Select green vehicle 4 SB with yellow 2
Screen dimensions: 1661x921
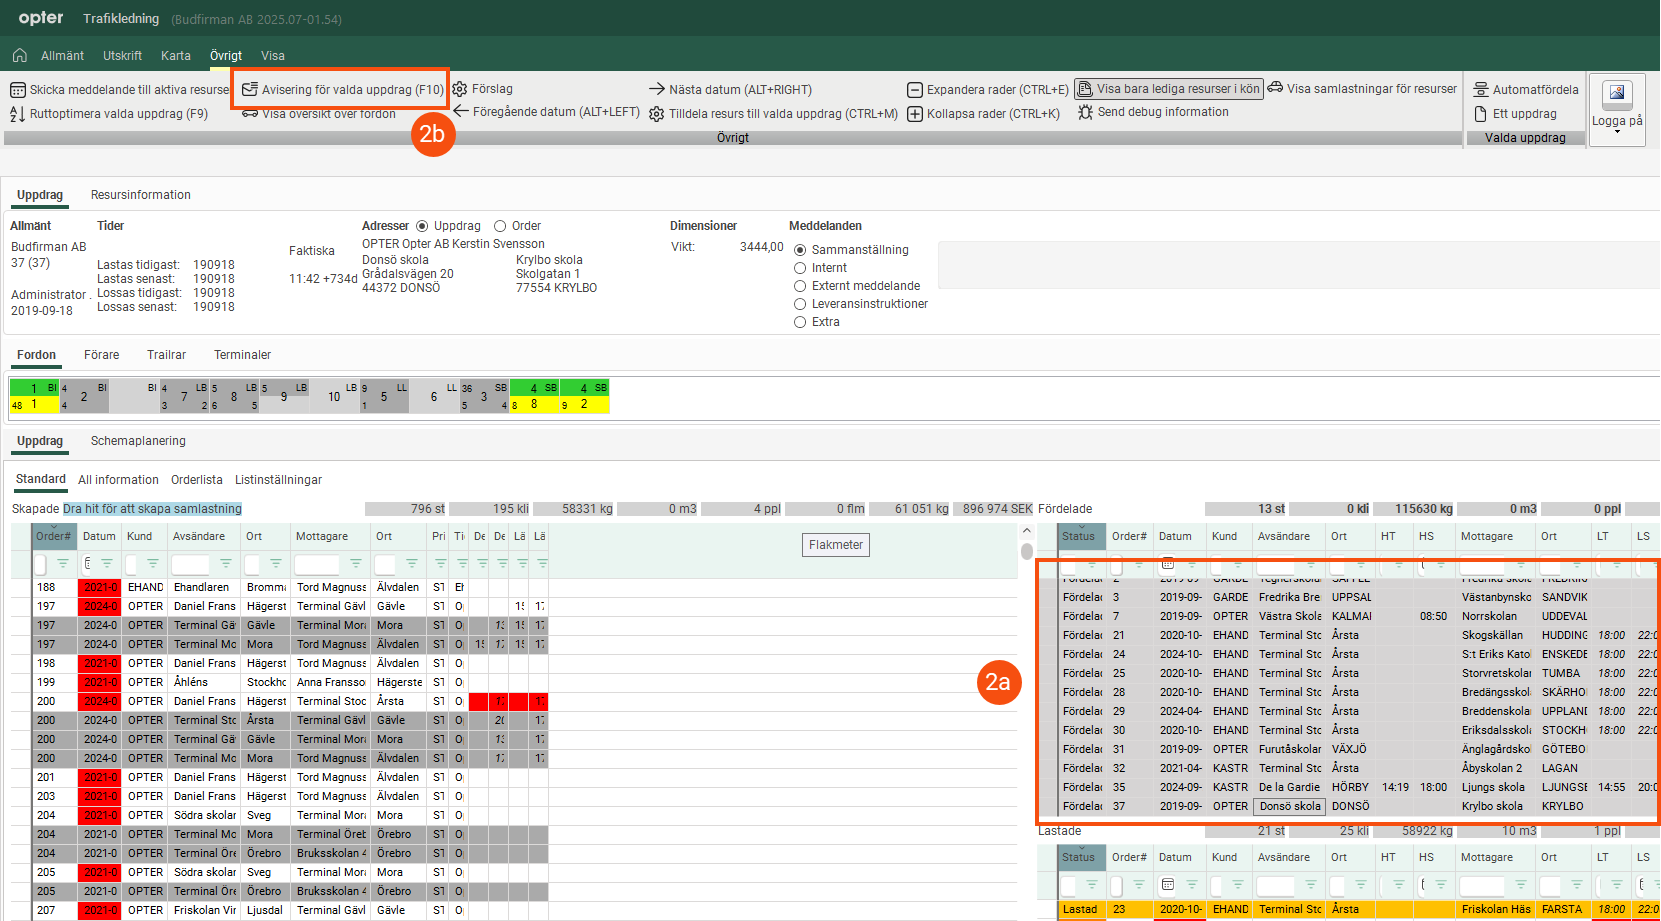(584, 397)
